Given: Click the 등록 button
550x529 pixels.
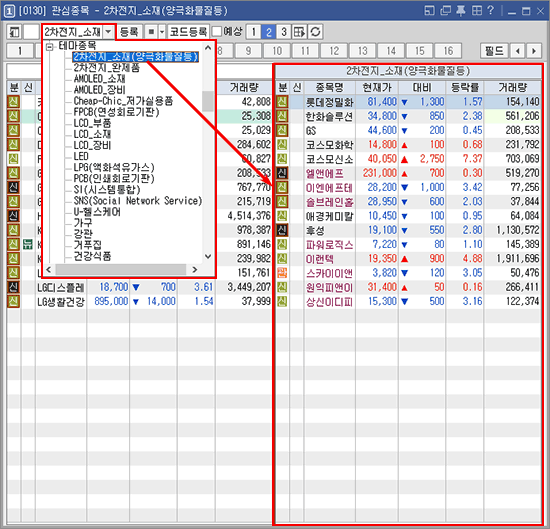Looking at the screenshot, I should click(129, 32).
